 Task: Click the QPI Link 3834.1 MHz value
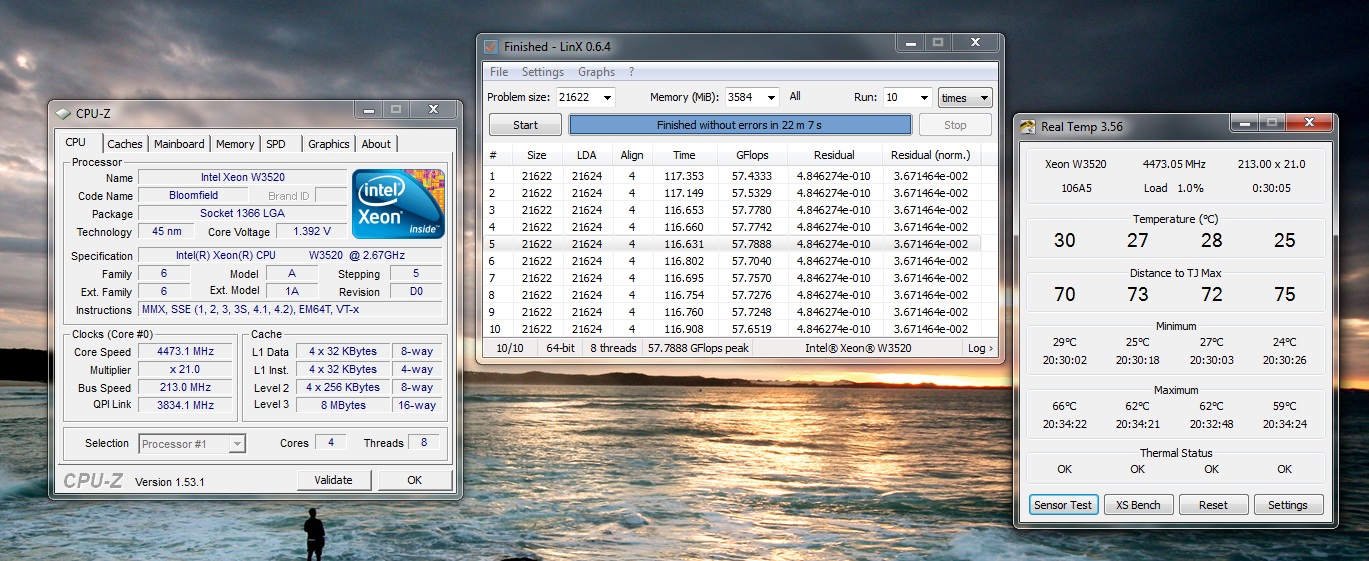coord(186,406)
